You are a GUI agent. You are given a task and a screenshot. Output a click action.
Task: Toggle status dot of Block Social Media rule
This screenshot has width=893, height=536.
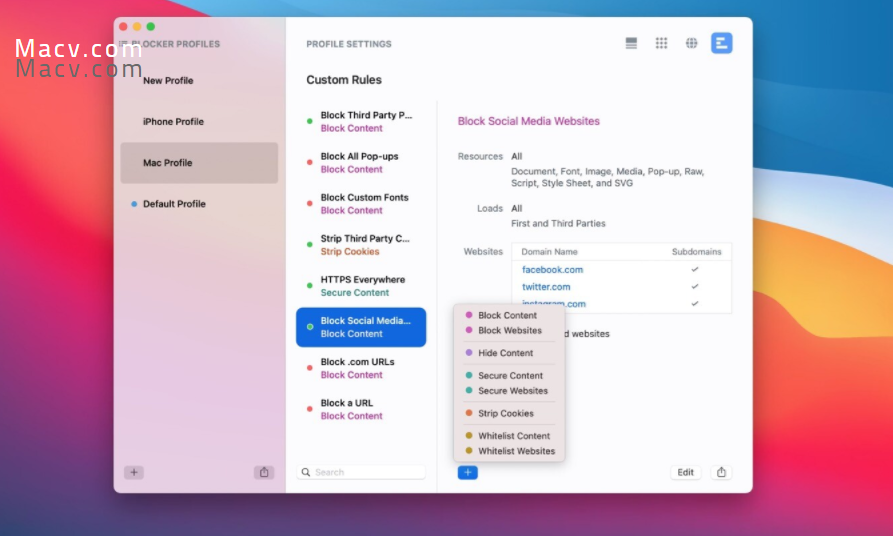click(310, 327)
